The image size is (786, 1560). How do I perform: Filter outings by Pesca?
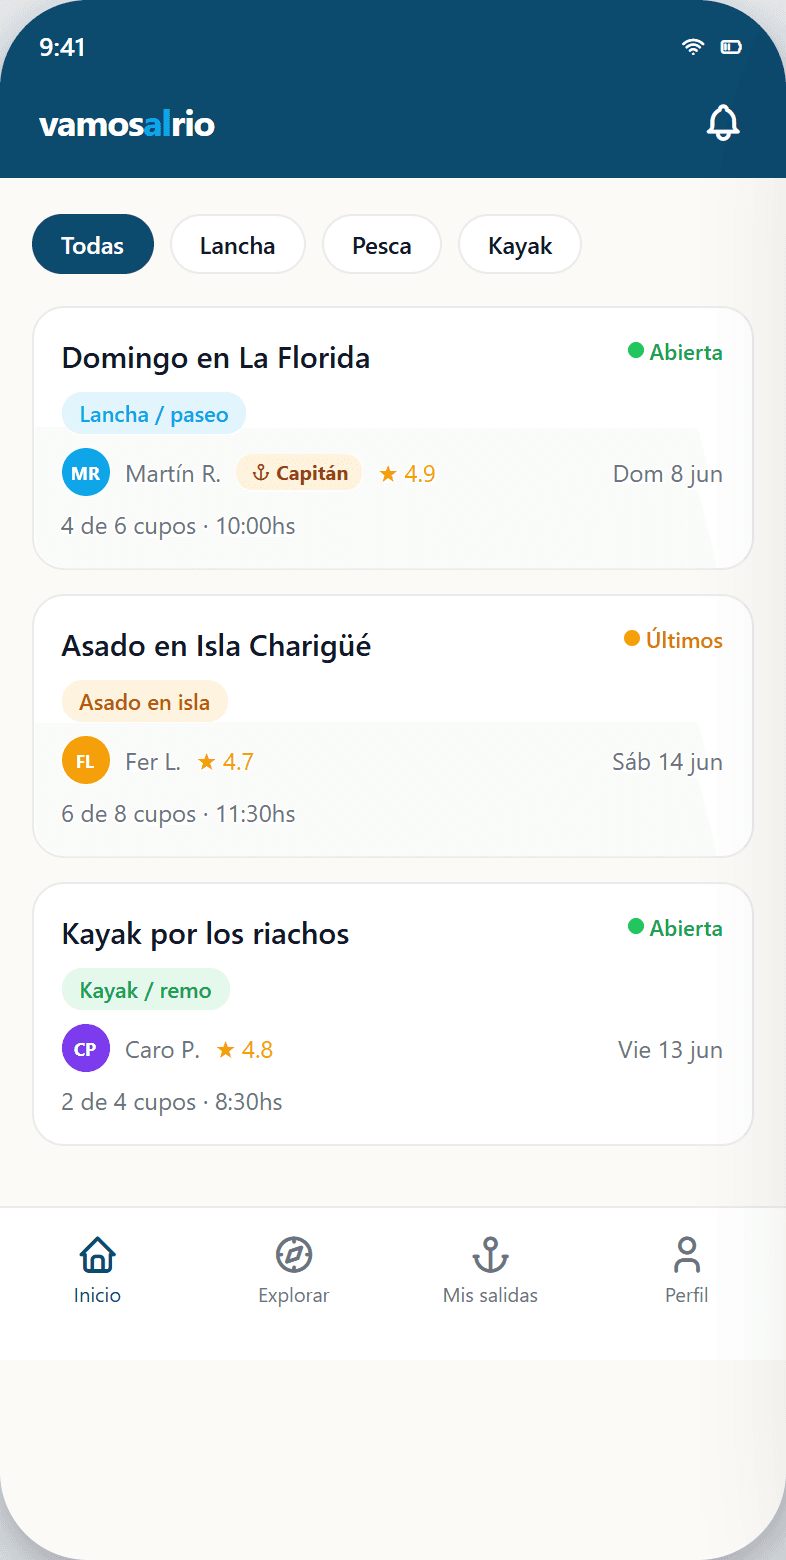(382, 245)
